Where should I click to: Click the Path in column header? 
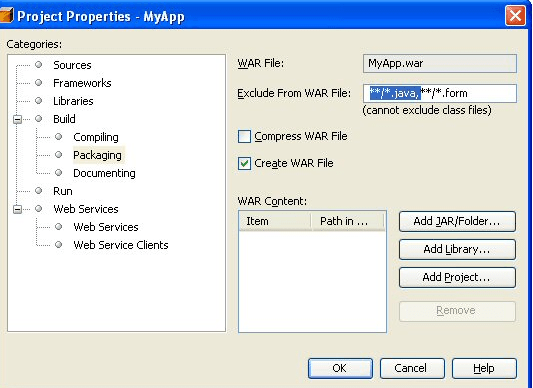click(348, 221)
